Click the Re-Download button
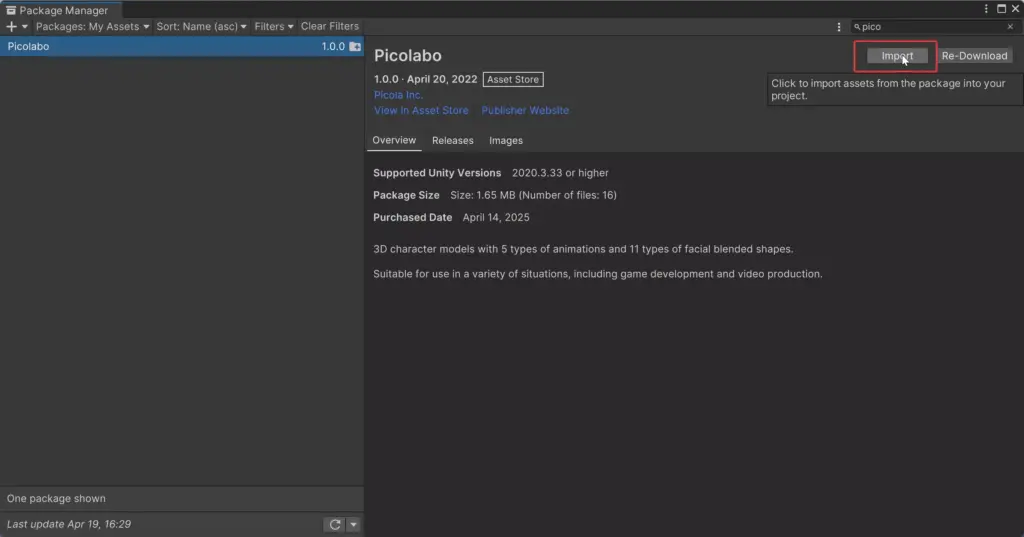The width and height of the screenshot is (1024, 537). tap(974, 56)
